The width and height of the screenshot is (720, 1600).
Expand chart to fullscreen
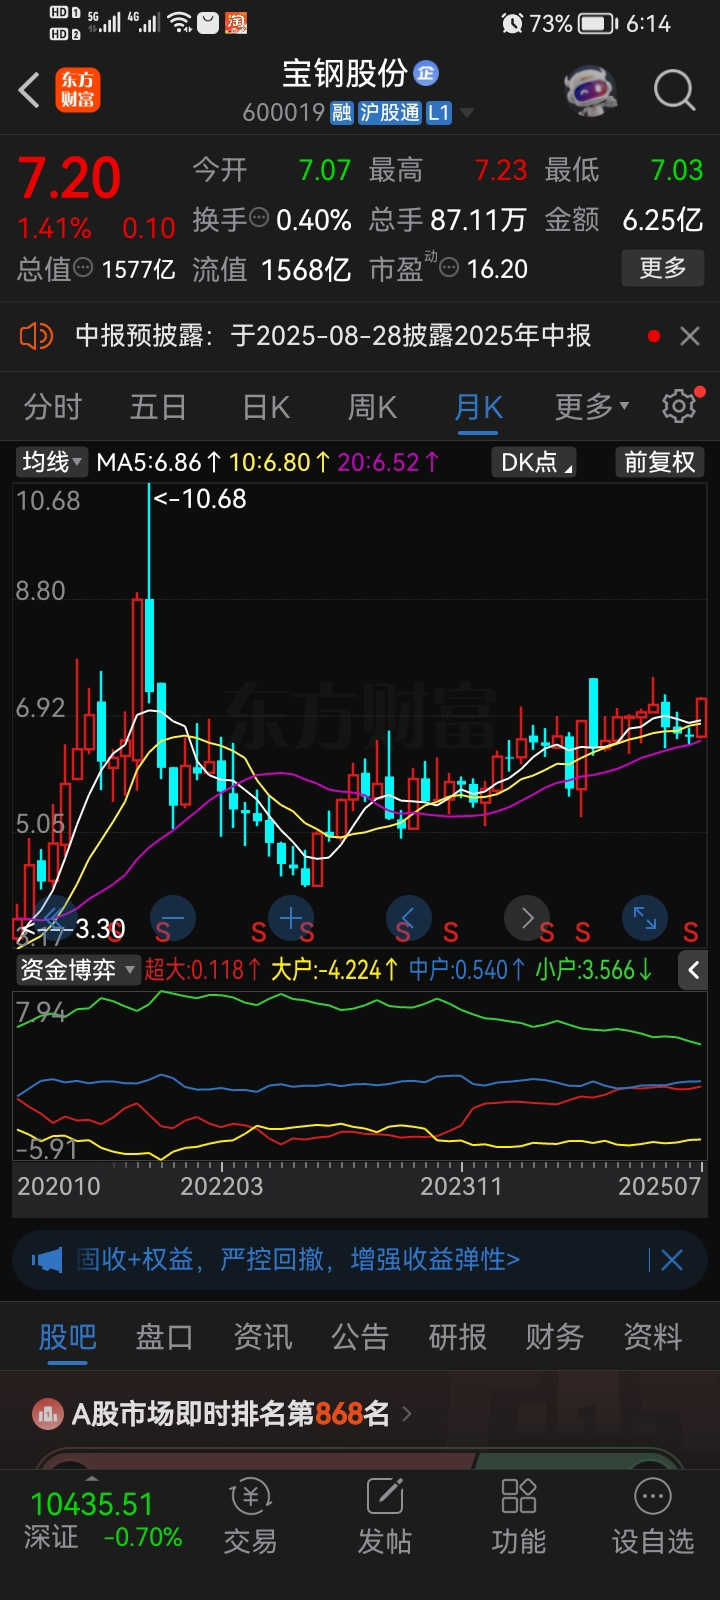[x=645, y=918]
